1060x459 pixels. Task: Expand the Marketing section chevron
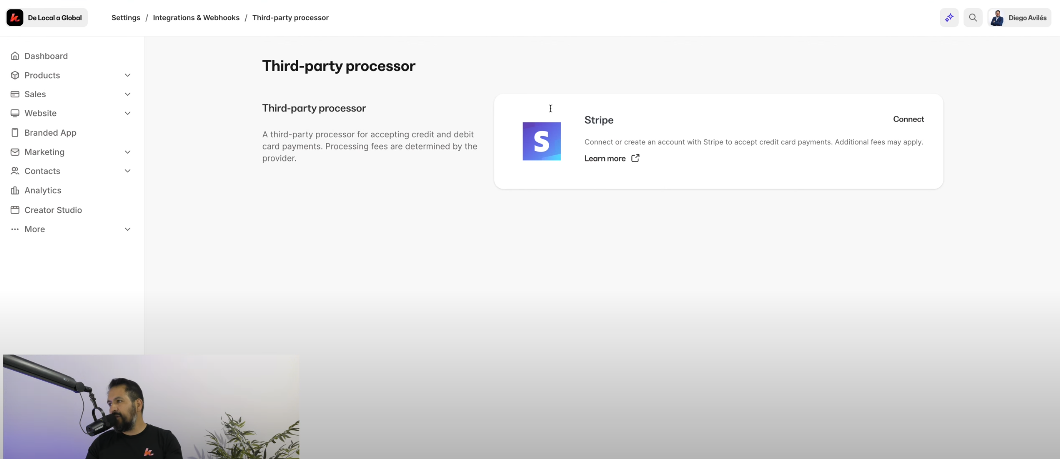pyautogui.click(x=127, y=152)
